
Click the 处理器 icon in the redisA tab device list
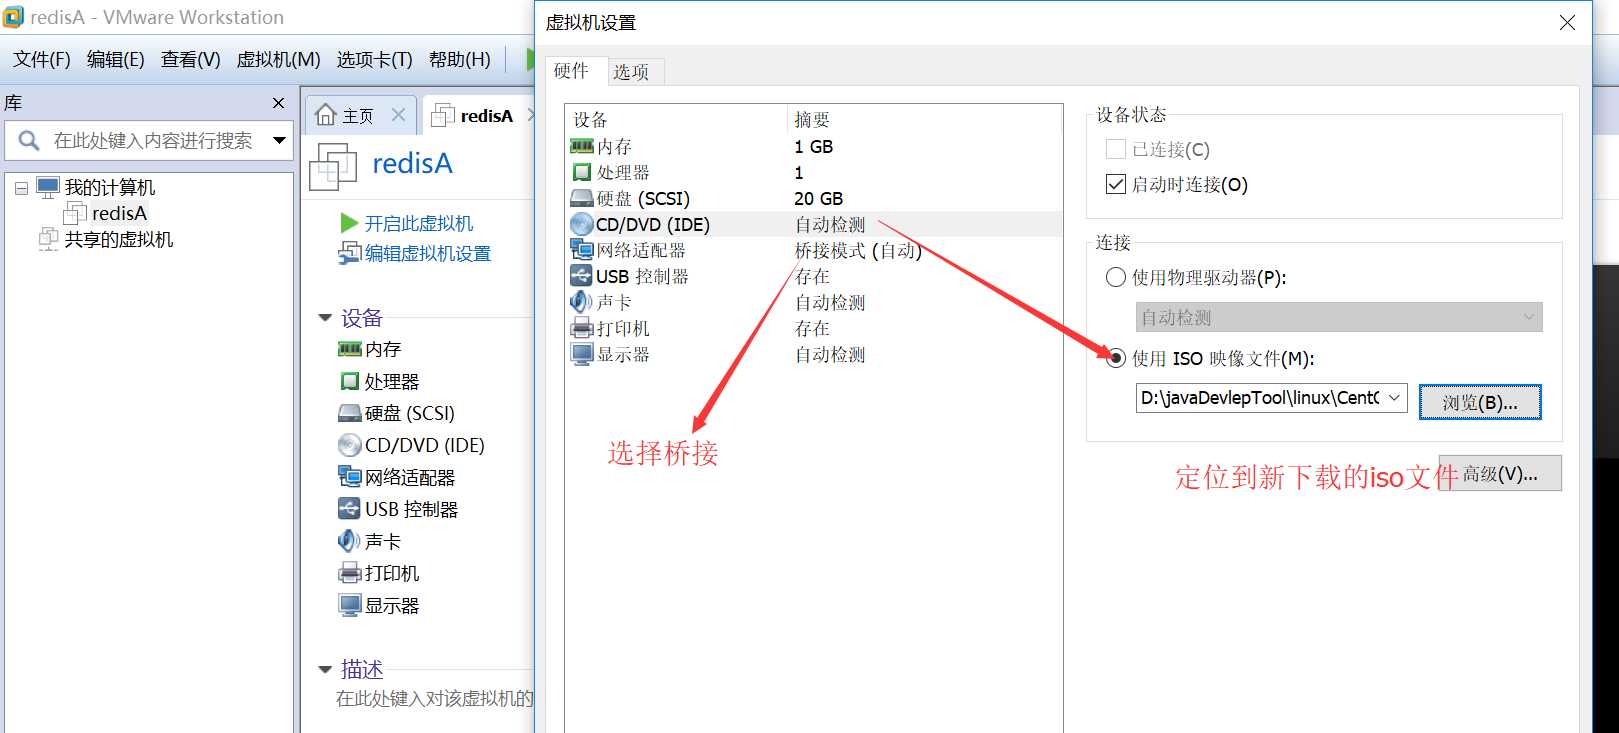(349, 381)
